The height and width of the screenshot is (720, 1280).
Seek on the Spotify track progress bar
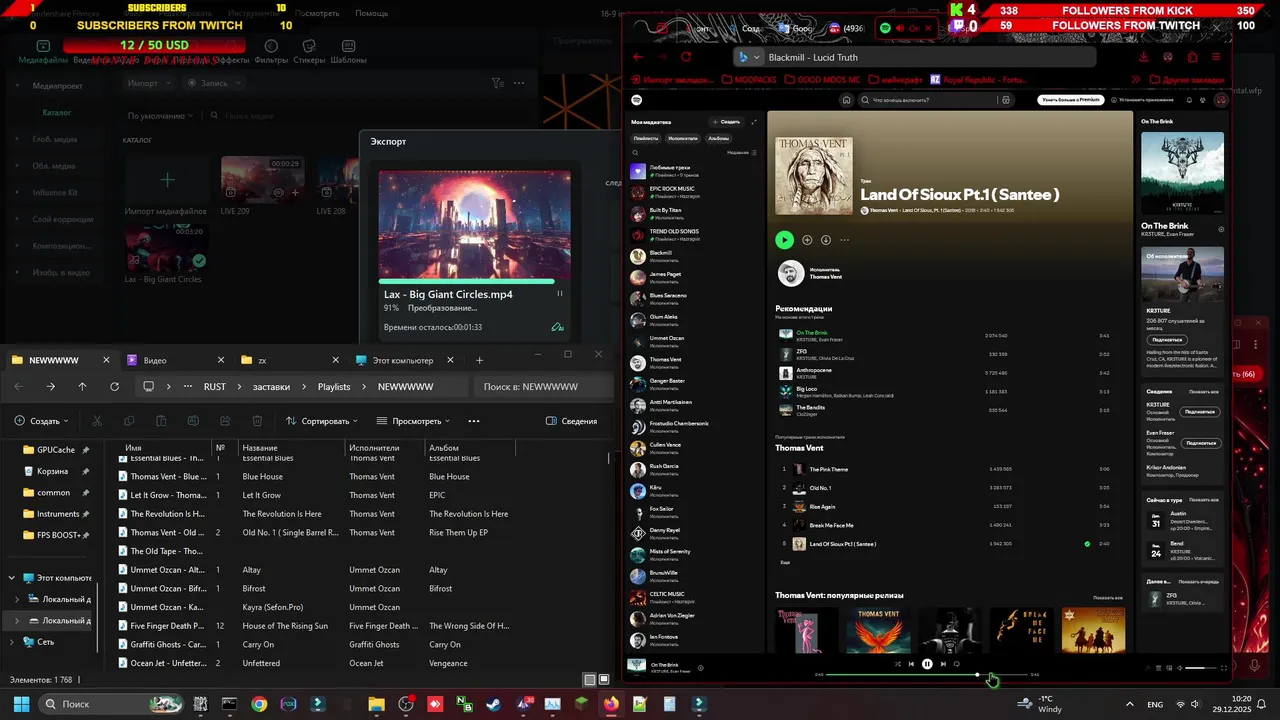click(927, 675)
